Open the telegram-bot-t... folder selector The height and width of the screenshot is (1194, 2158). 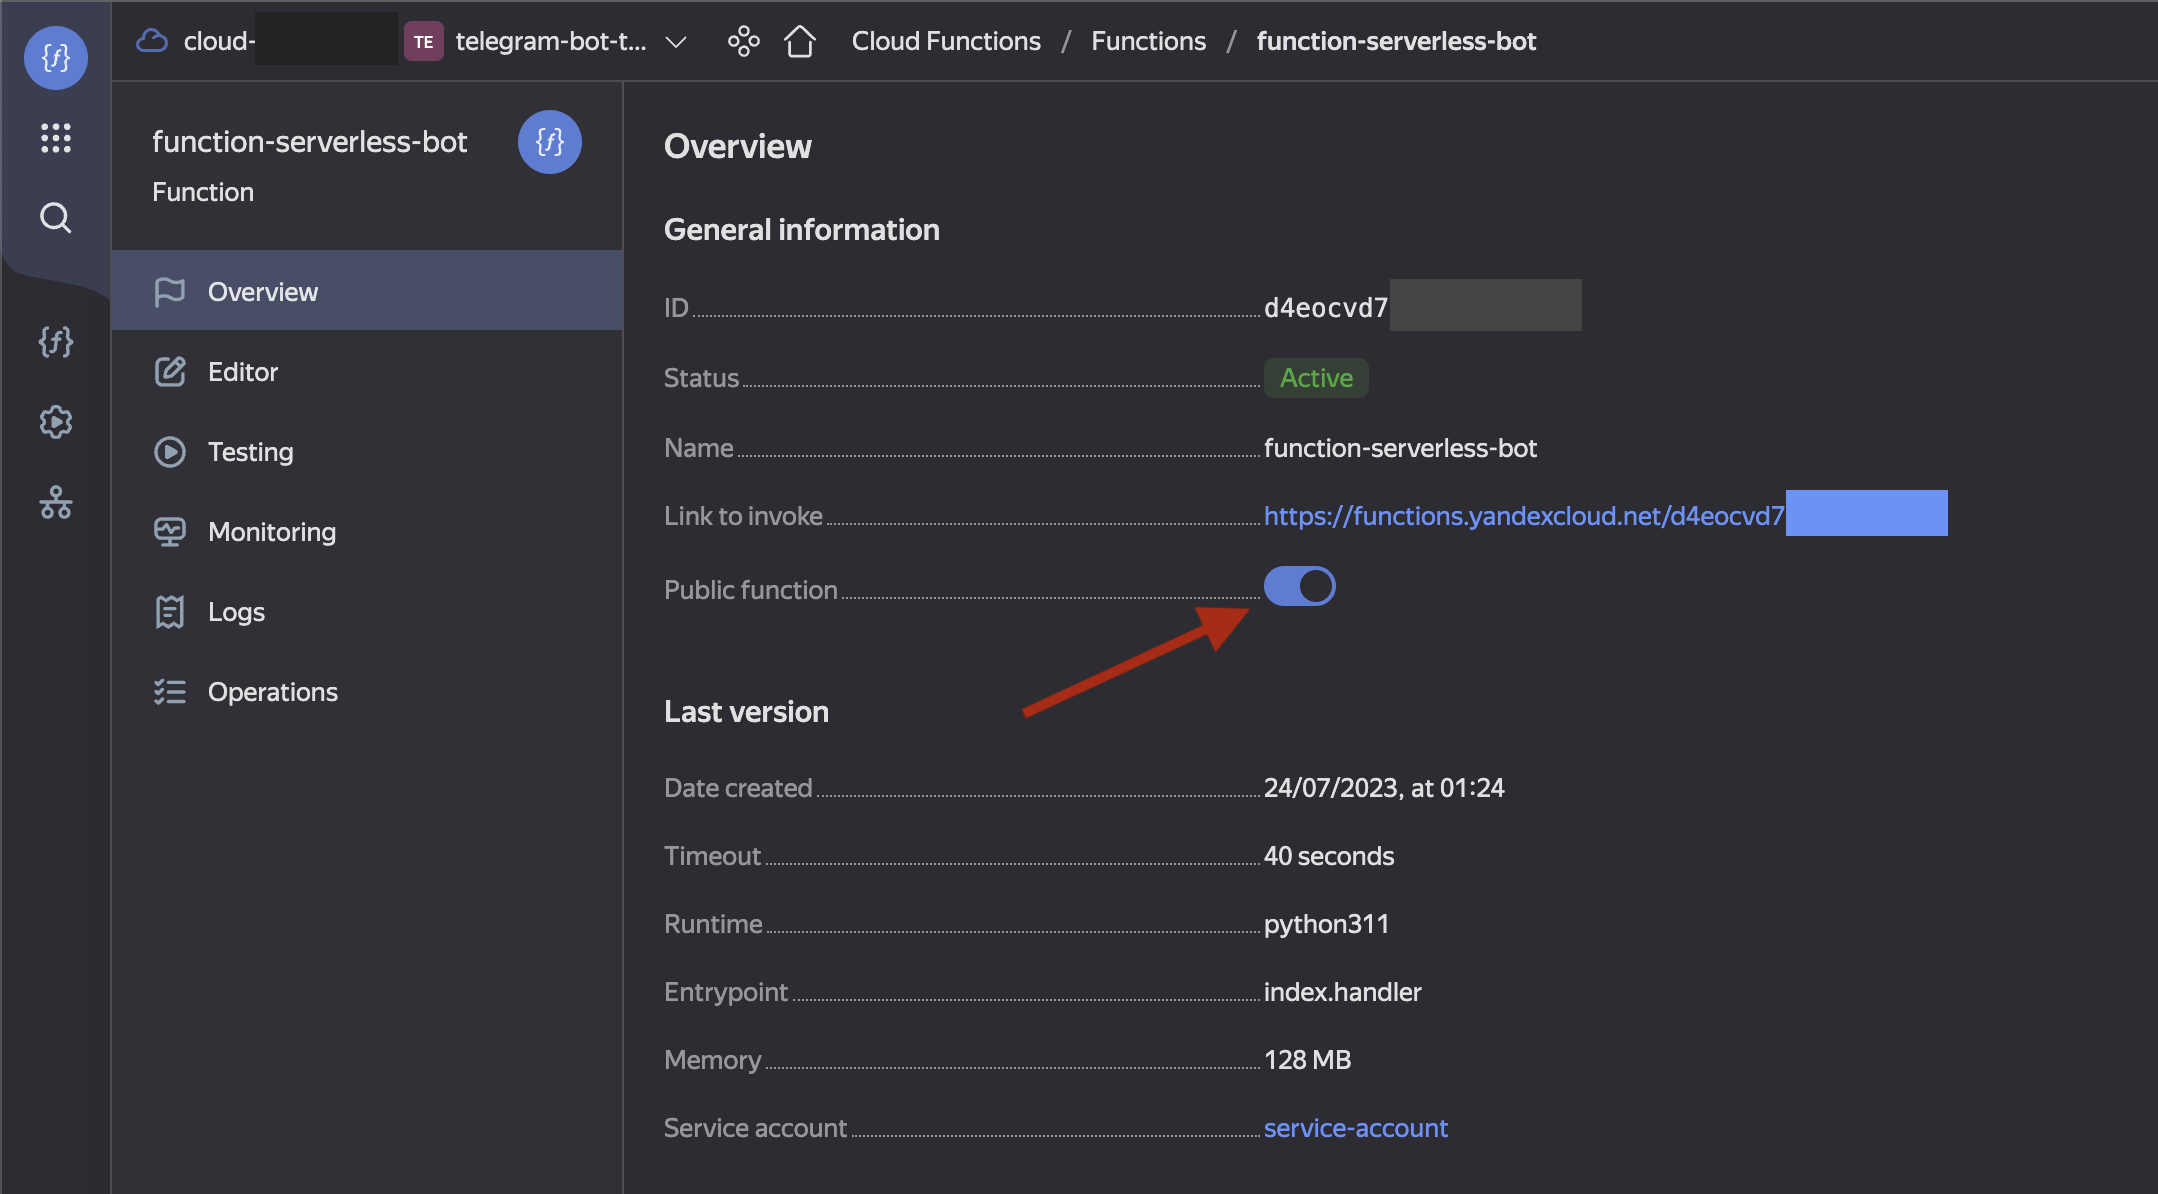(550, 41)
